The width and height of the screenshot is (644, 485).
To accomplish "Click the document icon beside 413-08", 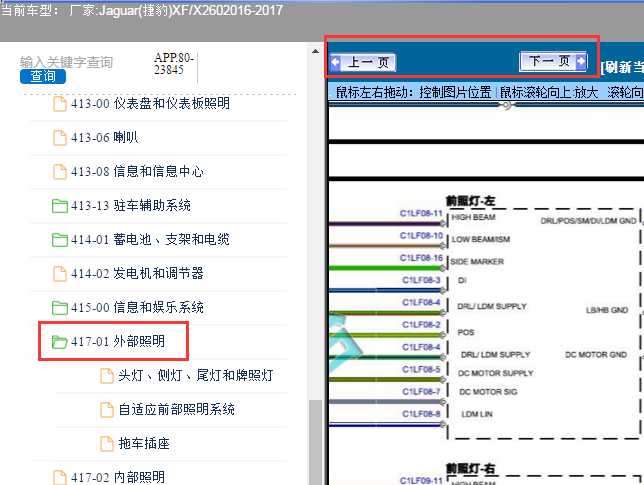I will (x=60, y=172).
